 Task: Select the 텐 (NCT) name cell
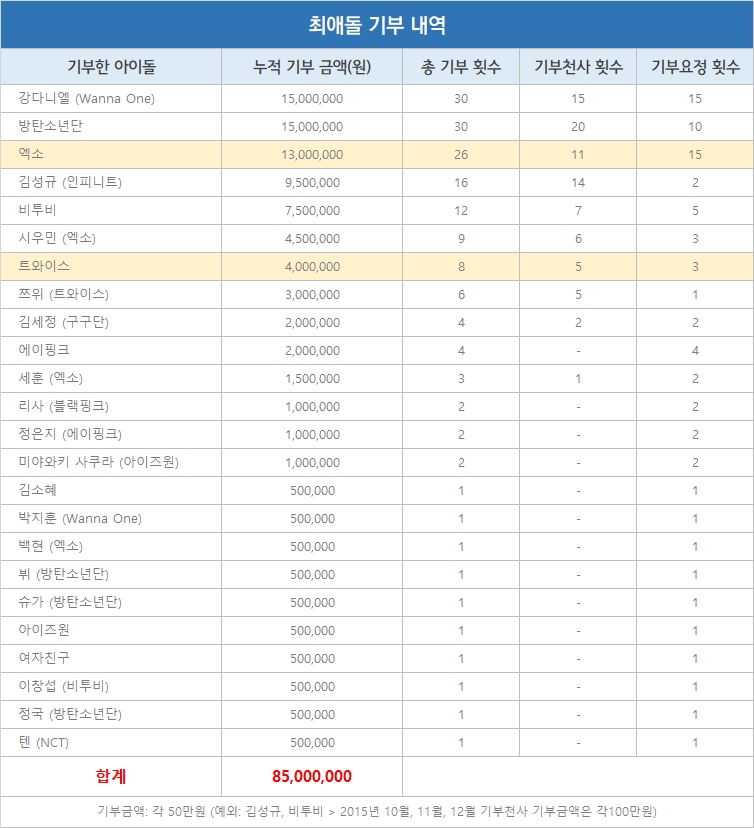click(43, 742)
